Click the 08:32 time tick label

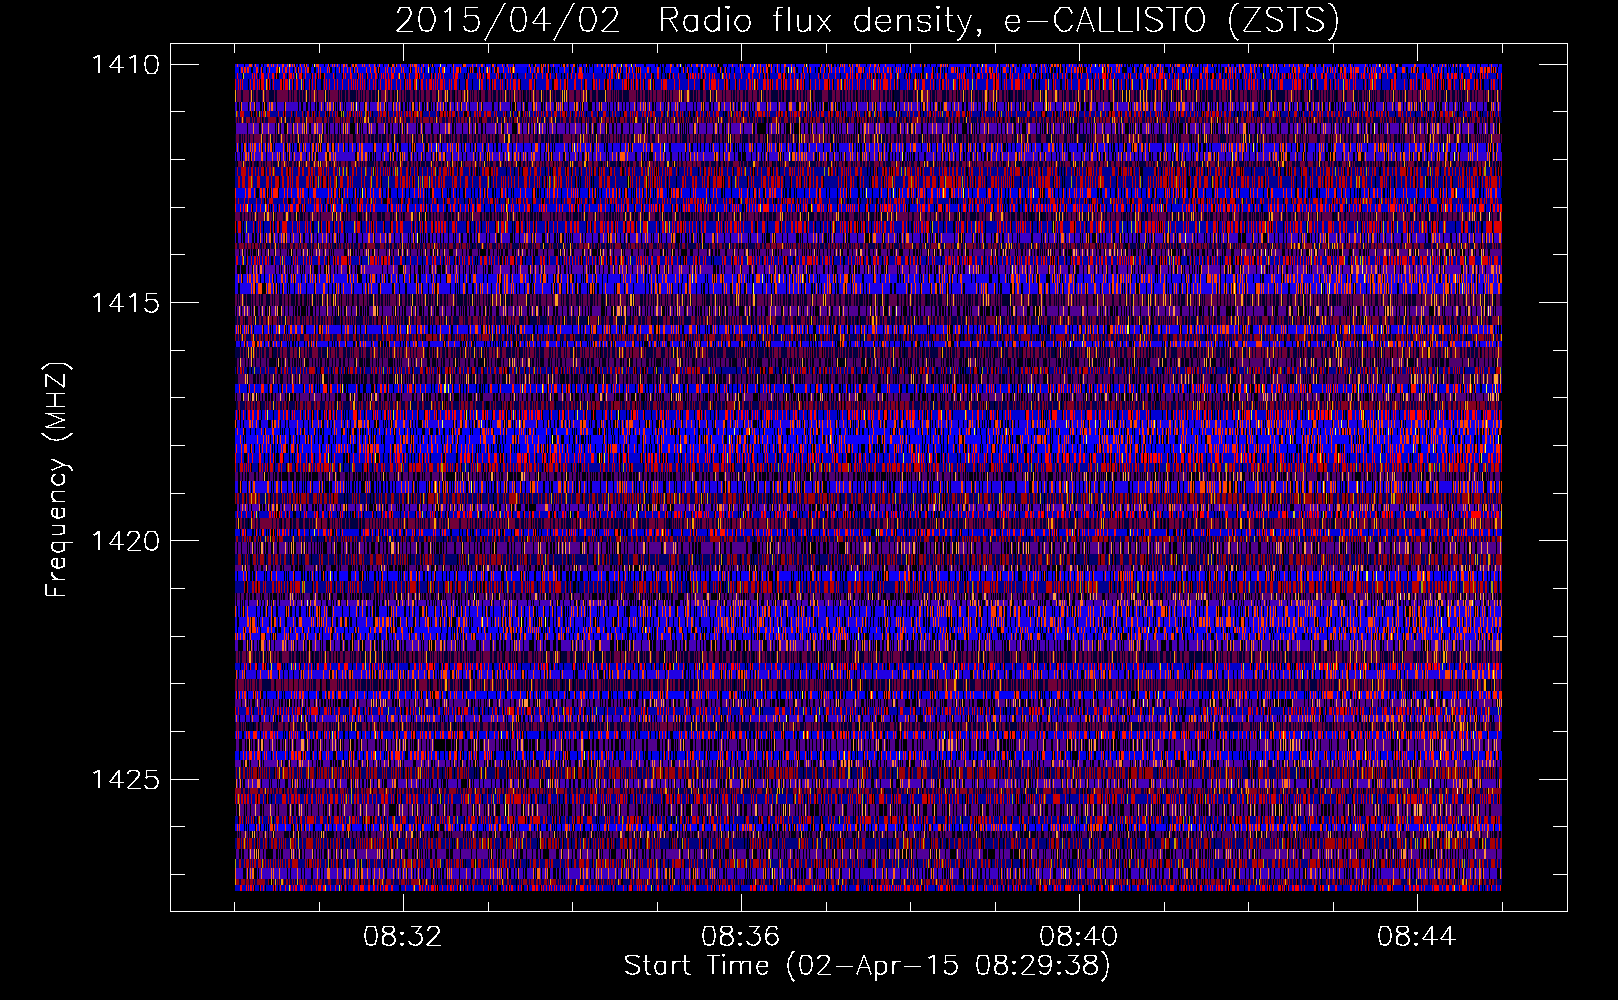tap(402, 937)
